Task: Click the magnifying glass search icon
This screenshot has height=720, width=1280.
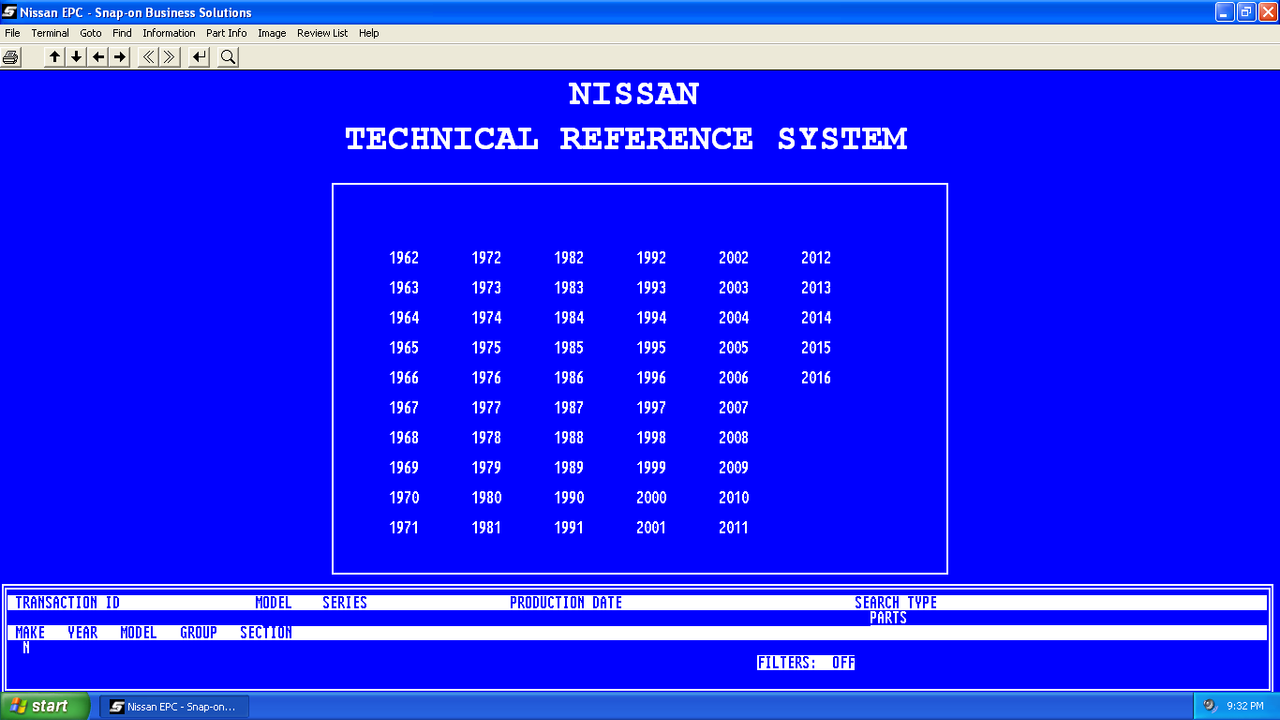Action: [x=228, y=57]
